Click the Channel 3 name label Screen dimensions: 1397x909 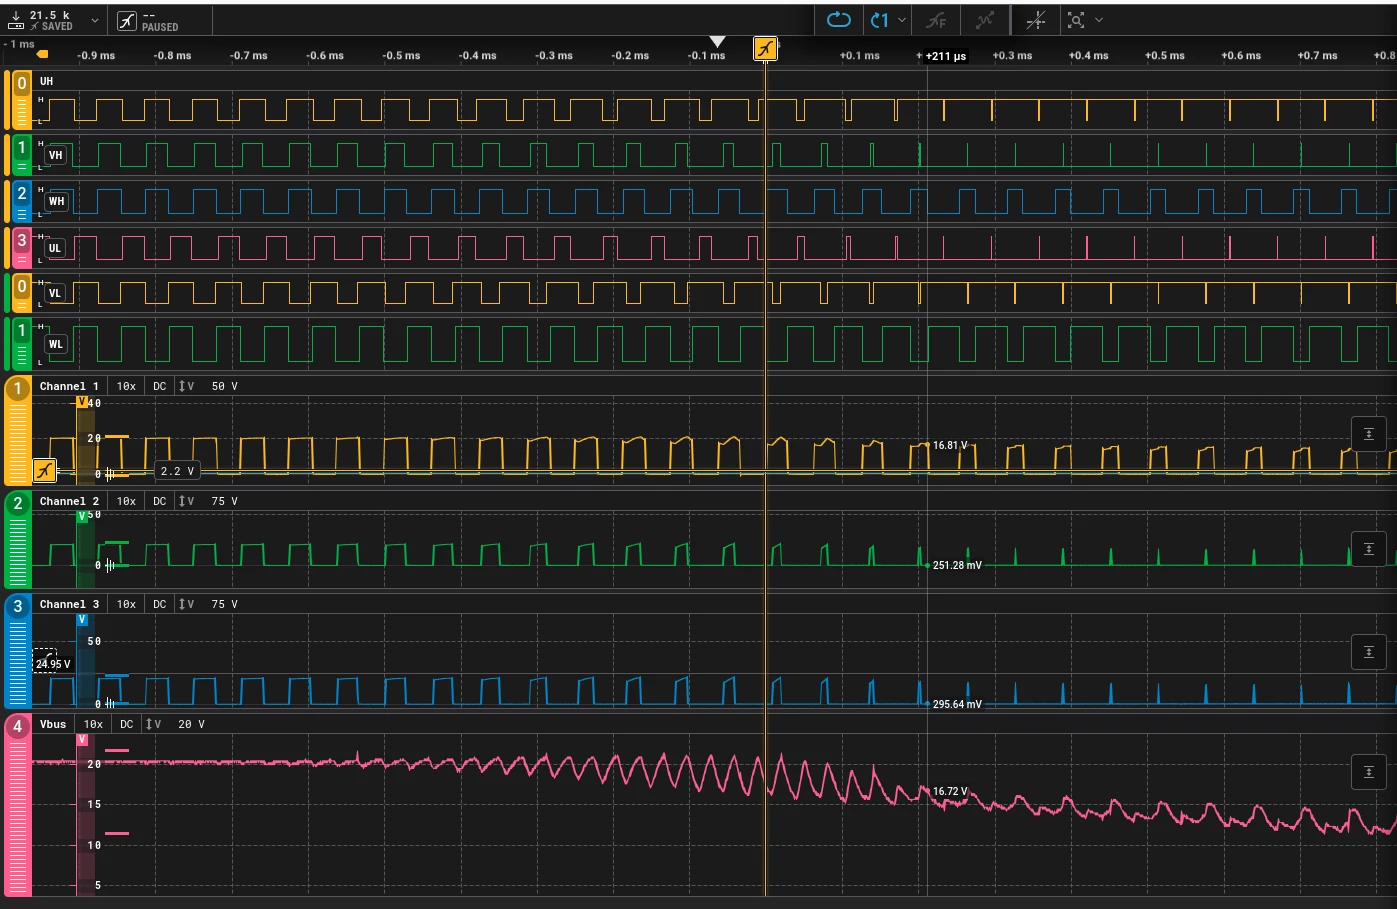tap(69, 604)
